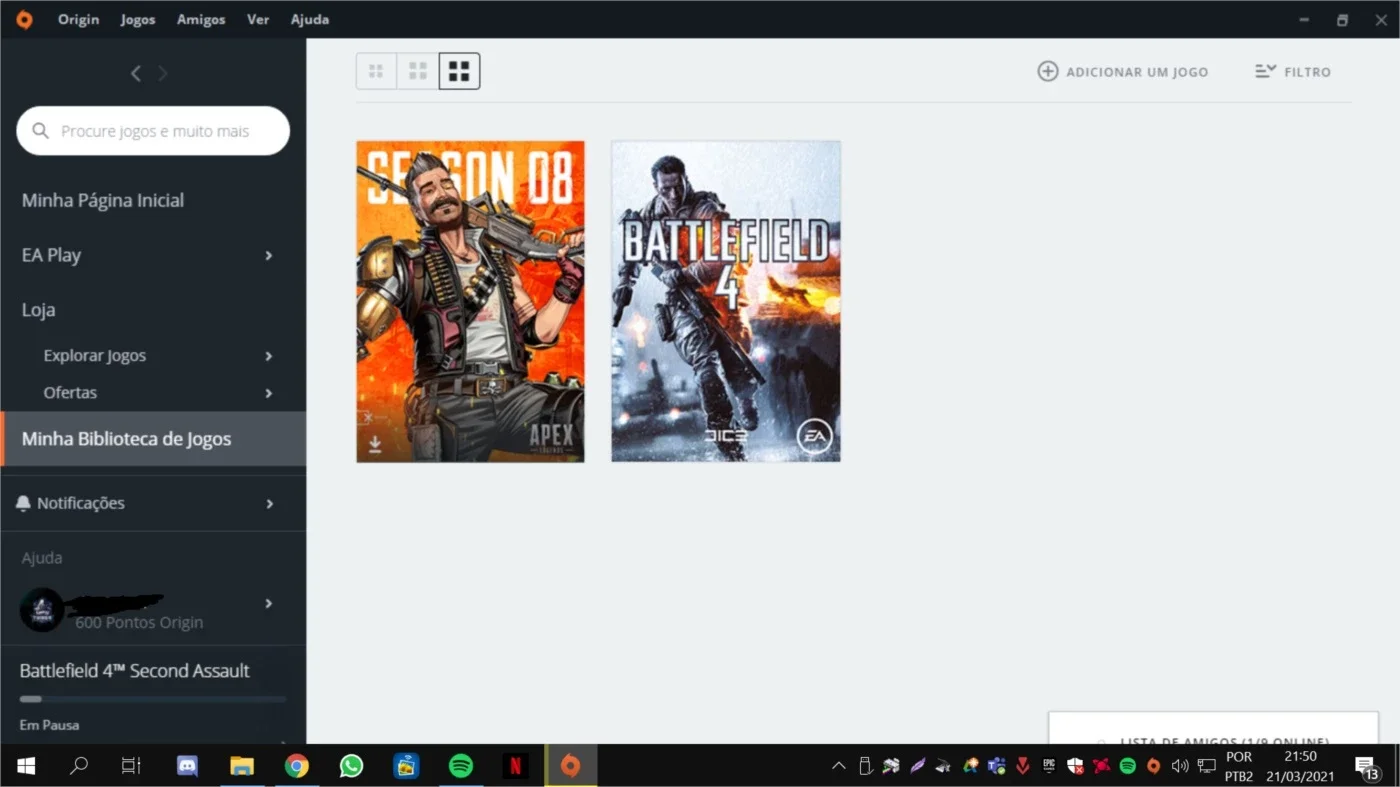1400x787 pixels.
Task: Click the POR PTB2 language indicator
Action: tap(1239, 766)
